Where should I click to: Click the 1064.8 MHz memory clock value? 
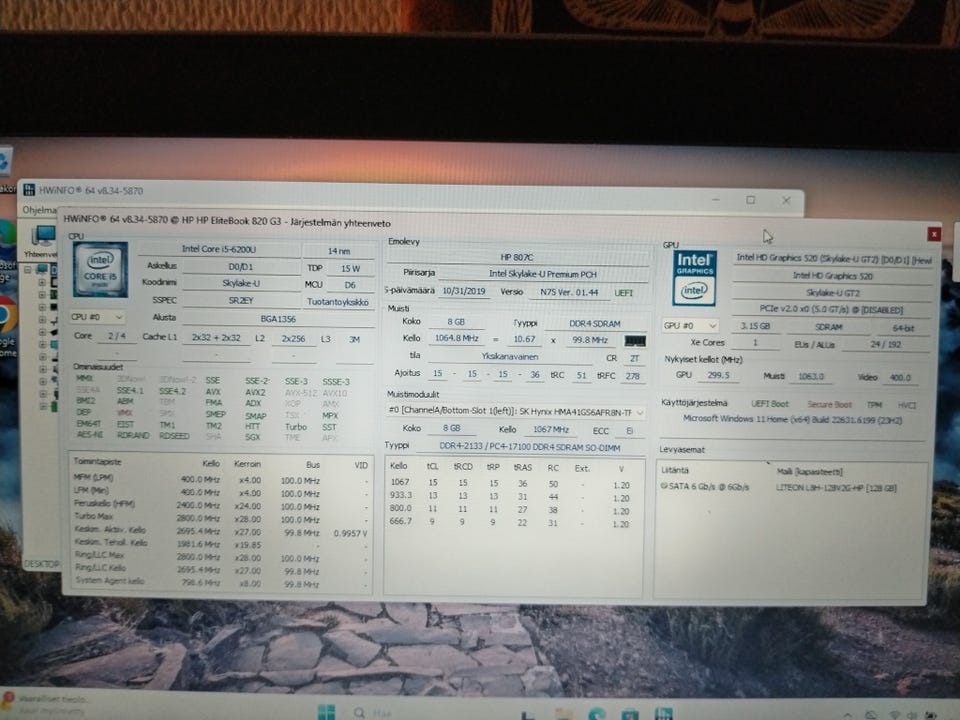456,338
